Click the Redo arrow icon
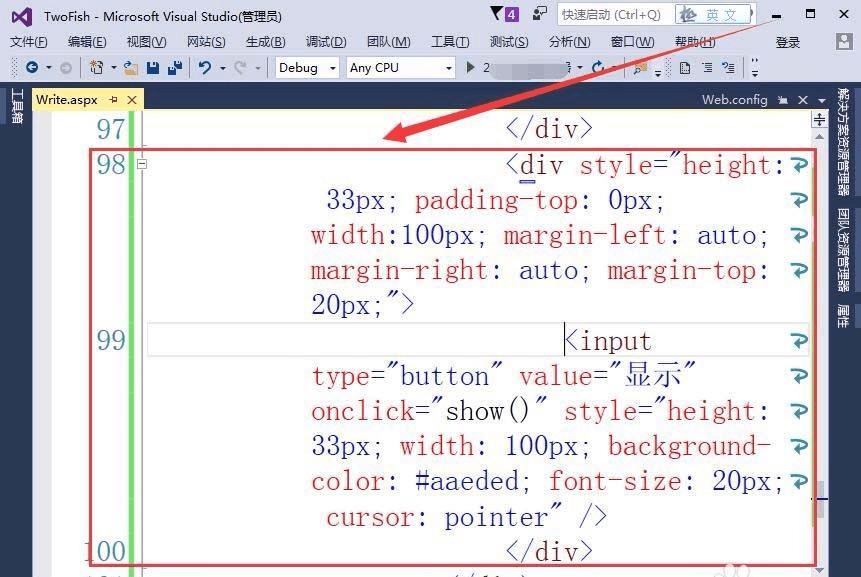The image size is (861, 577). [x=240, y=68]
